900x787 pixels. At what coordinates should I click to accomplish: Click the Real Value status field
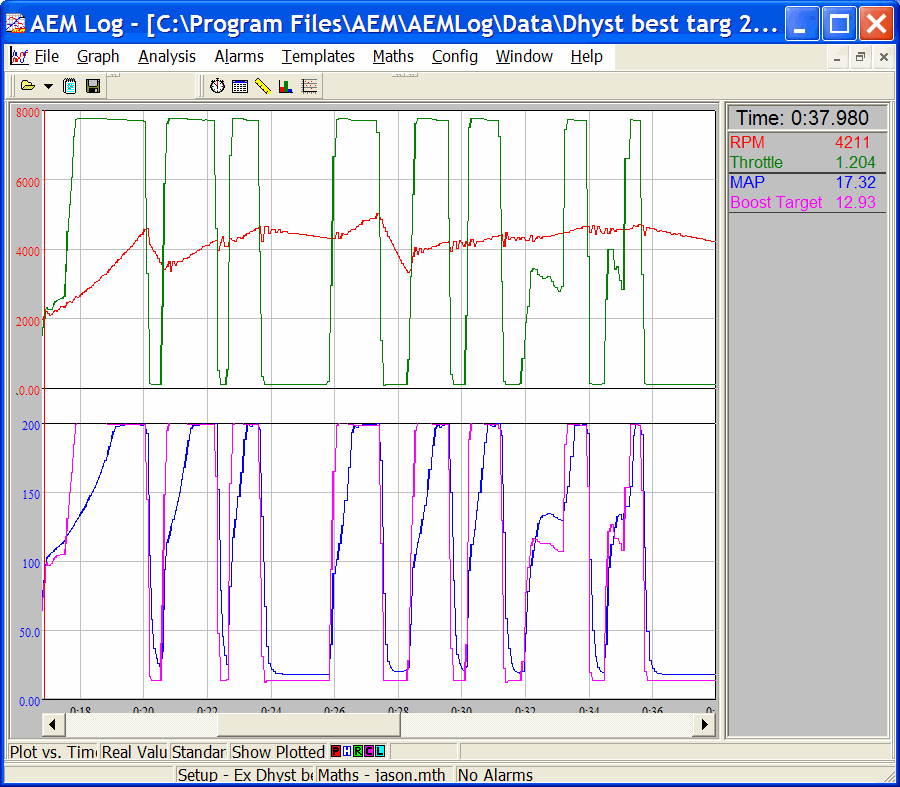click(134, 751)
